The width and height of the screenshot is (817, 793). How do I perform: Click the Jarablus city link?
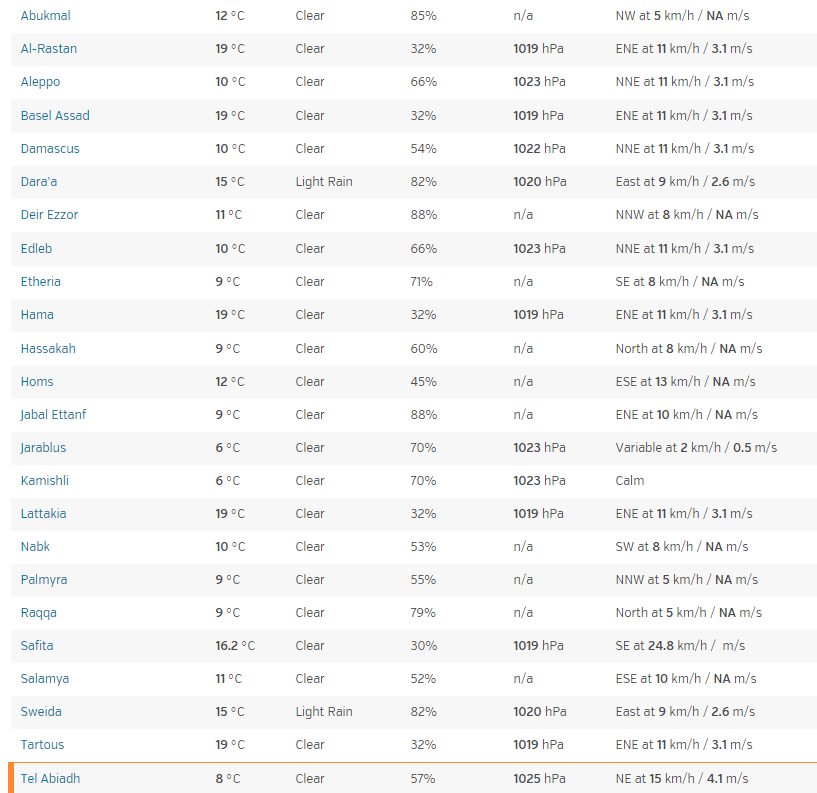(43, 448)
